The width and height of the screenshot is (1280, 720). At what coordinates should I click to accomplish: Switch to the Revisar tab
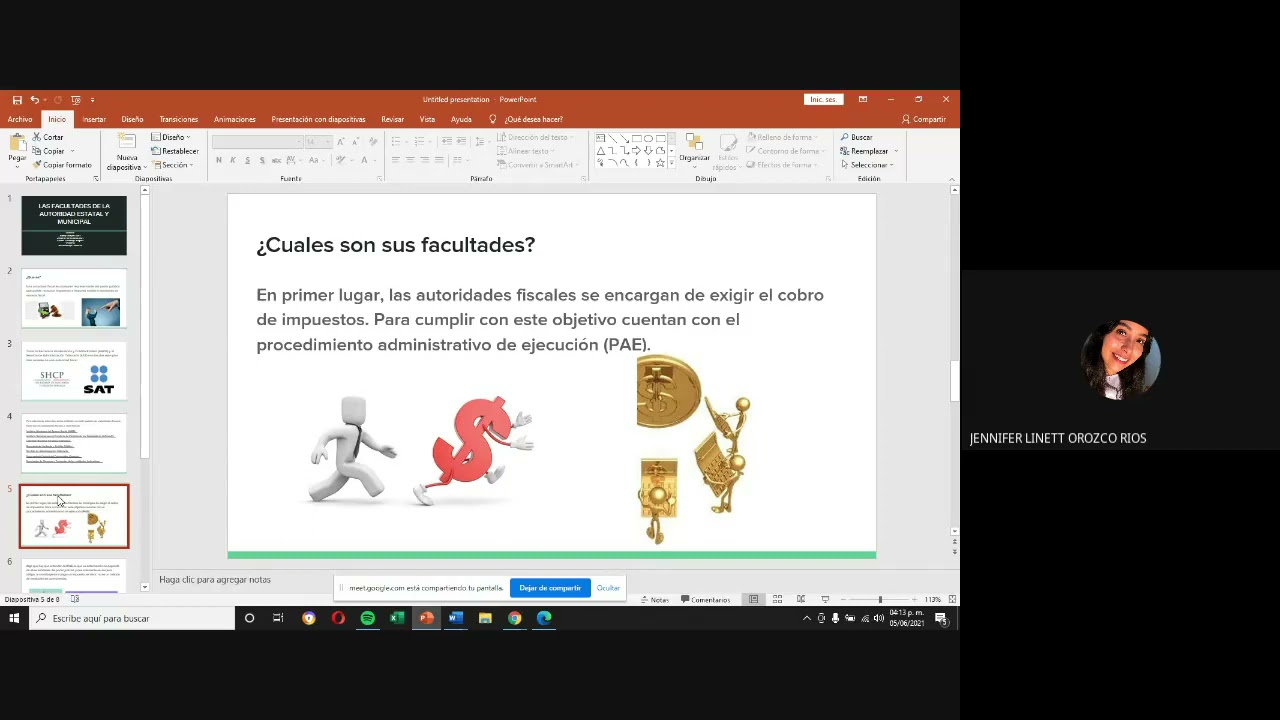(393, 119)
